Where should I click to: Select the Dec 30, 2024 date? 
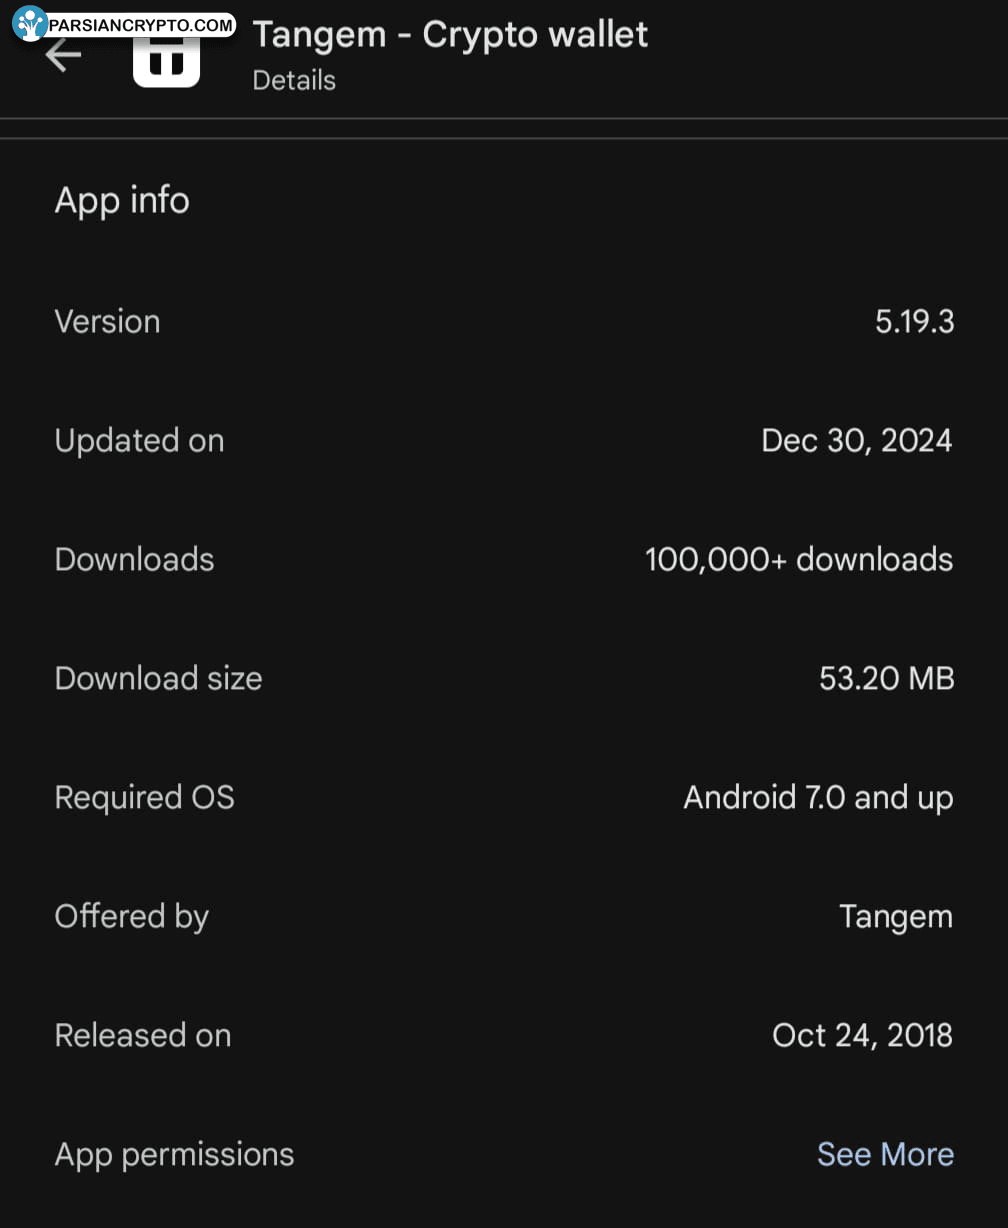click(857, 441)
